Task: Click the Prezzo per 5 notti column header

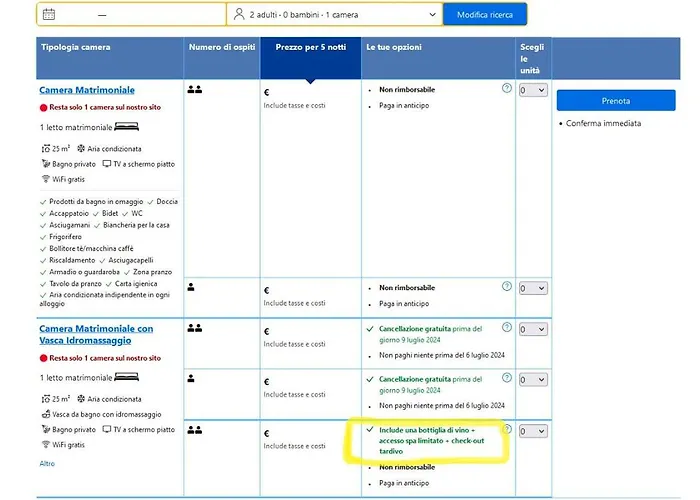Action: tap(310, 47)
